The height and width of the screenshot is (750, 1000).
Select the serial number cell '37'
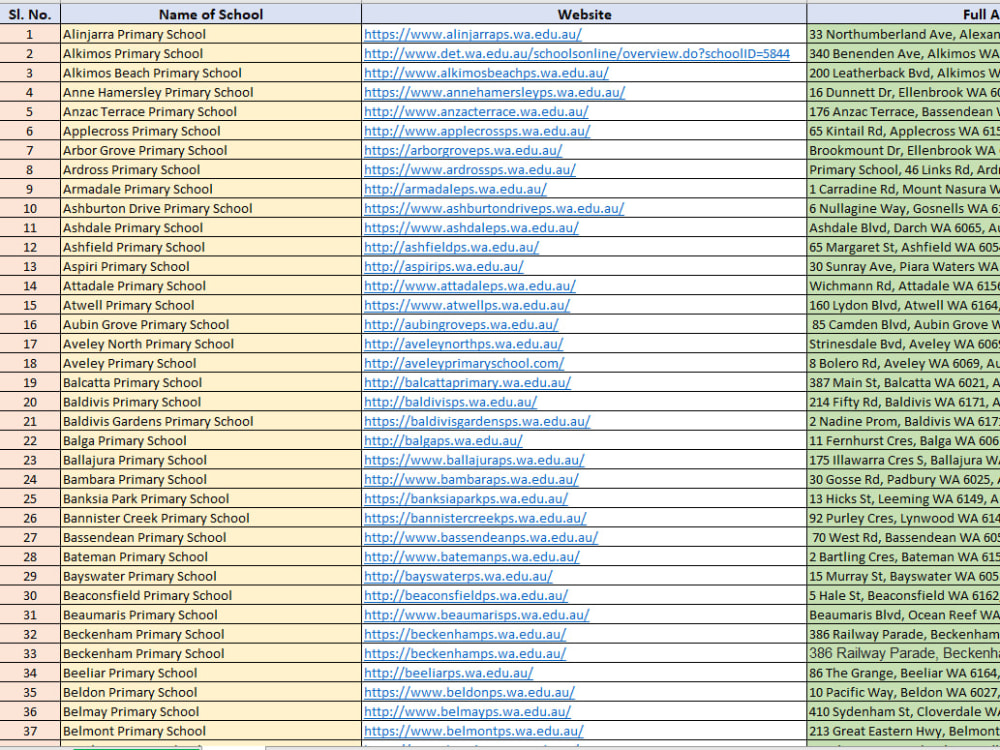(30, 731)
